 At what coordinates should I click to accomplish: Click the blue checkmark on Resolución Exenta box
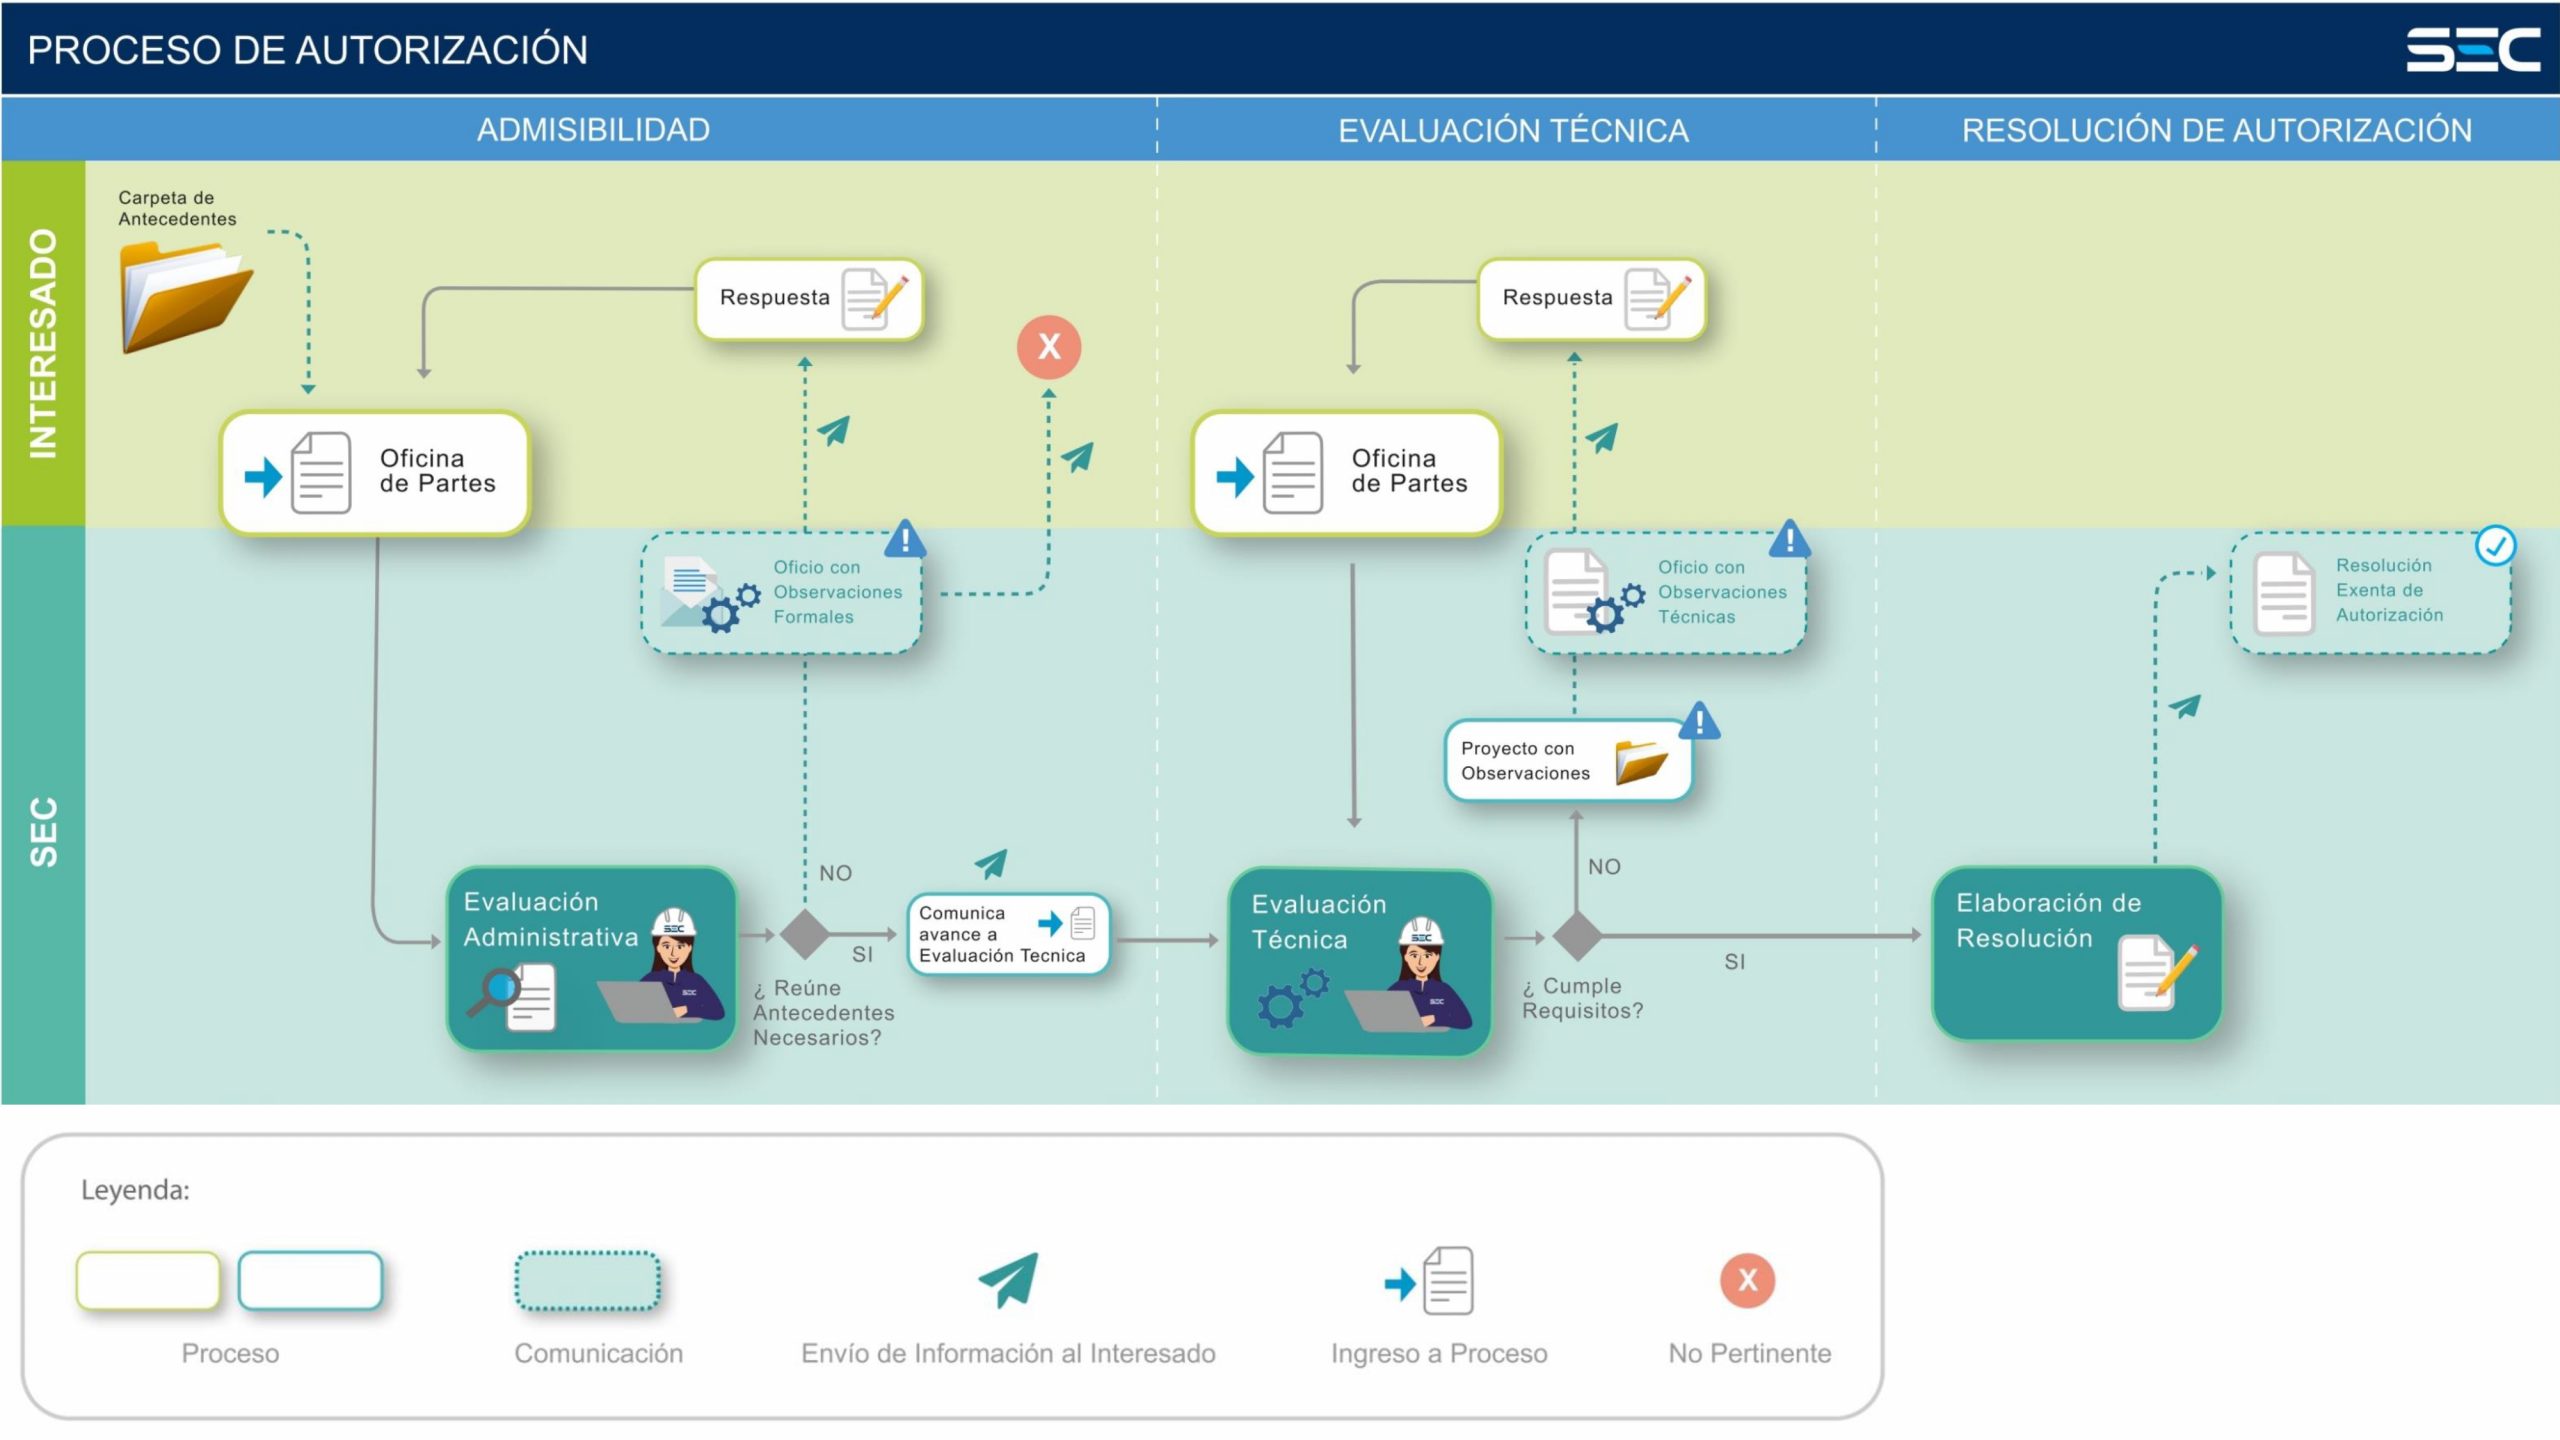pyautogui.click(x=2495, y=546)
